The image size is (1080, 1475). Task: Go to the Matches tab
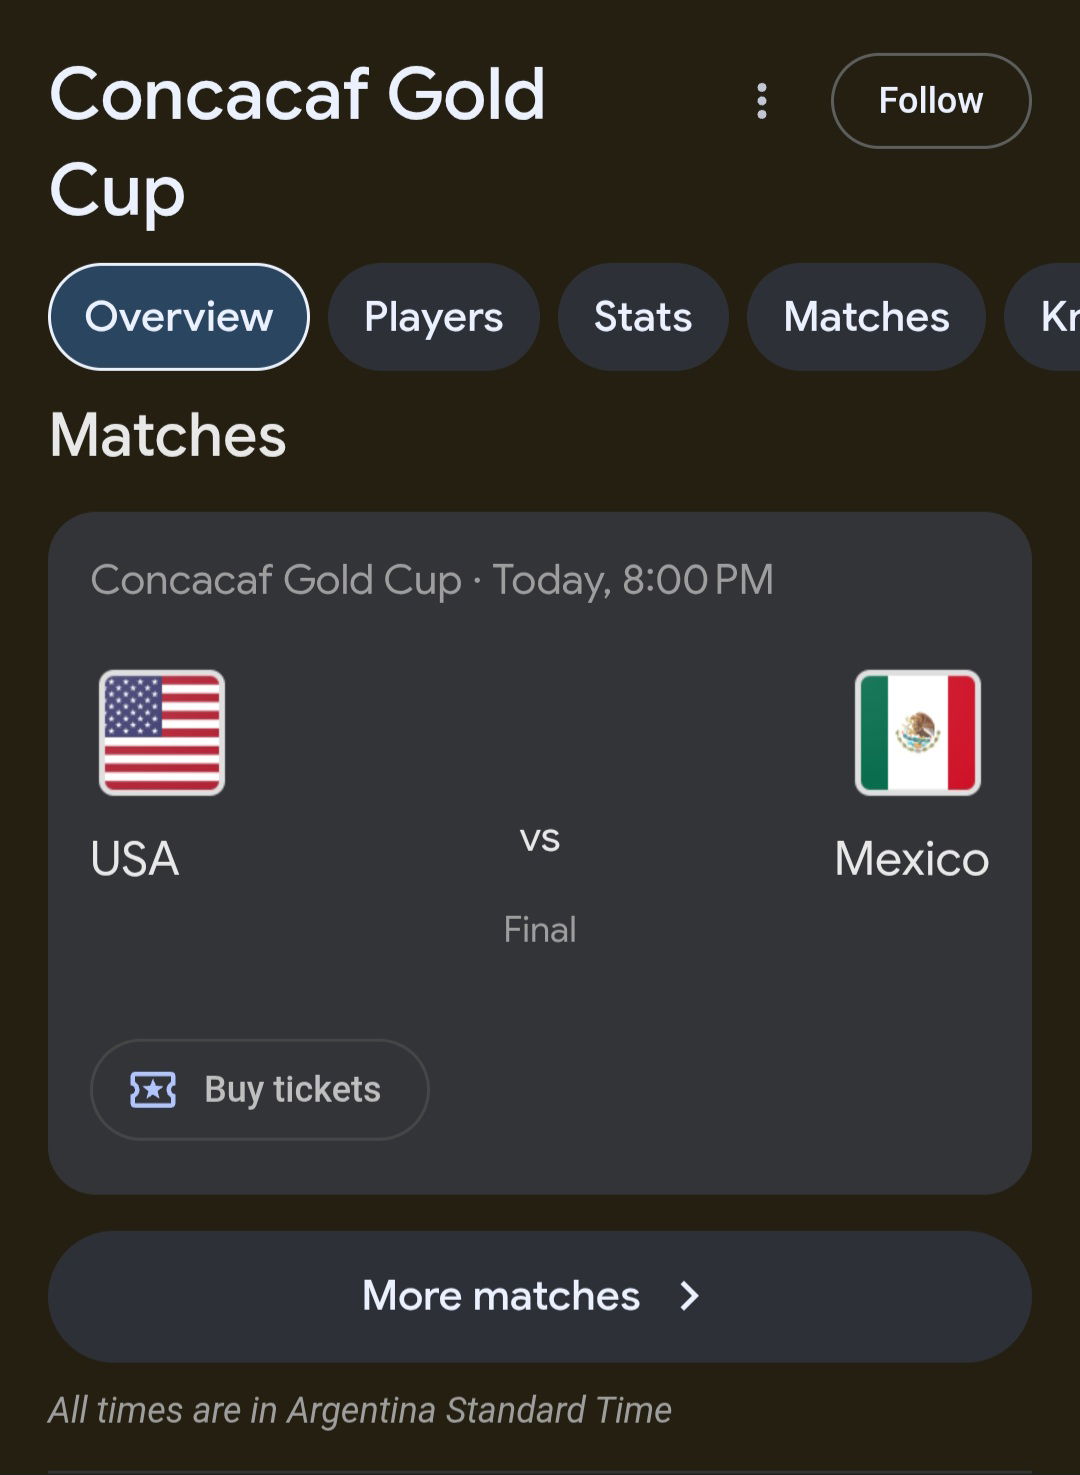pyautogui.click(x=866, y=317)
